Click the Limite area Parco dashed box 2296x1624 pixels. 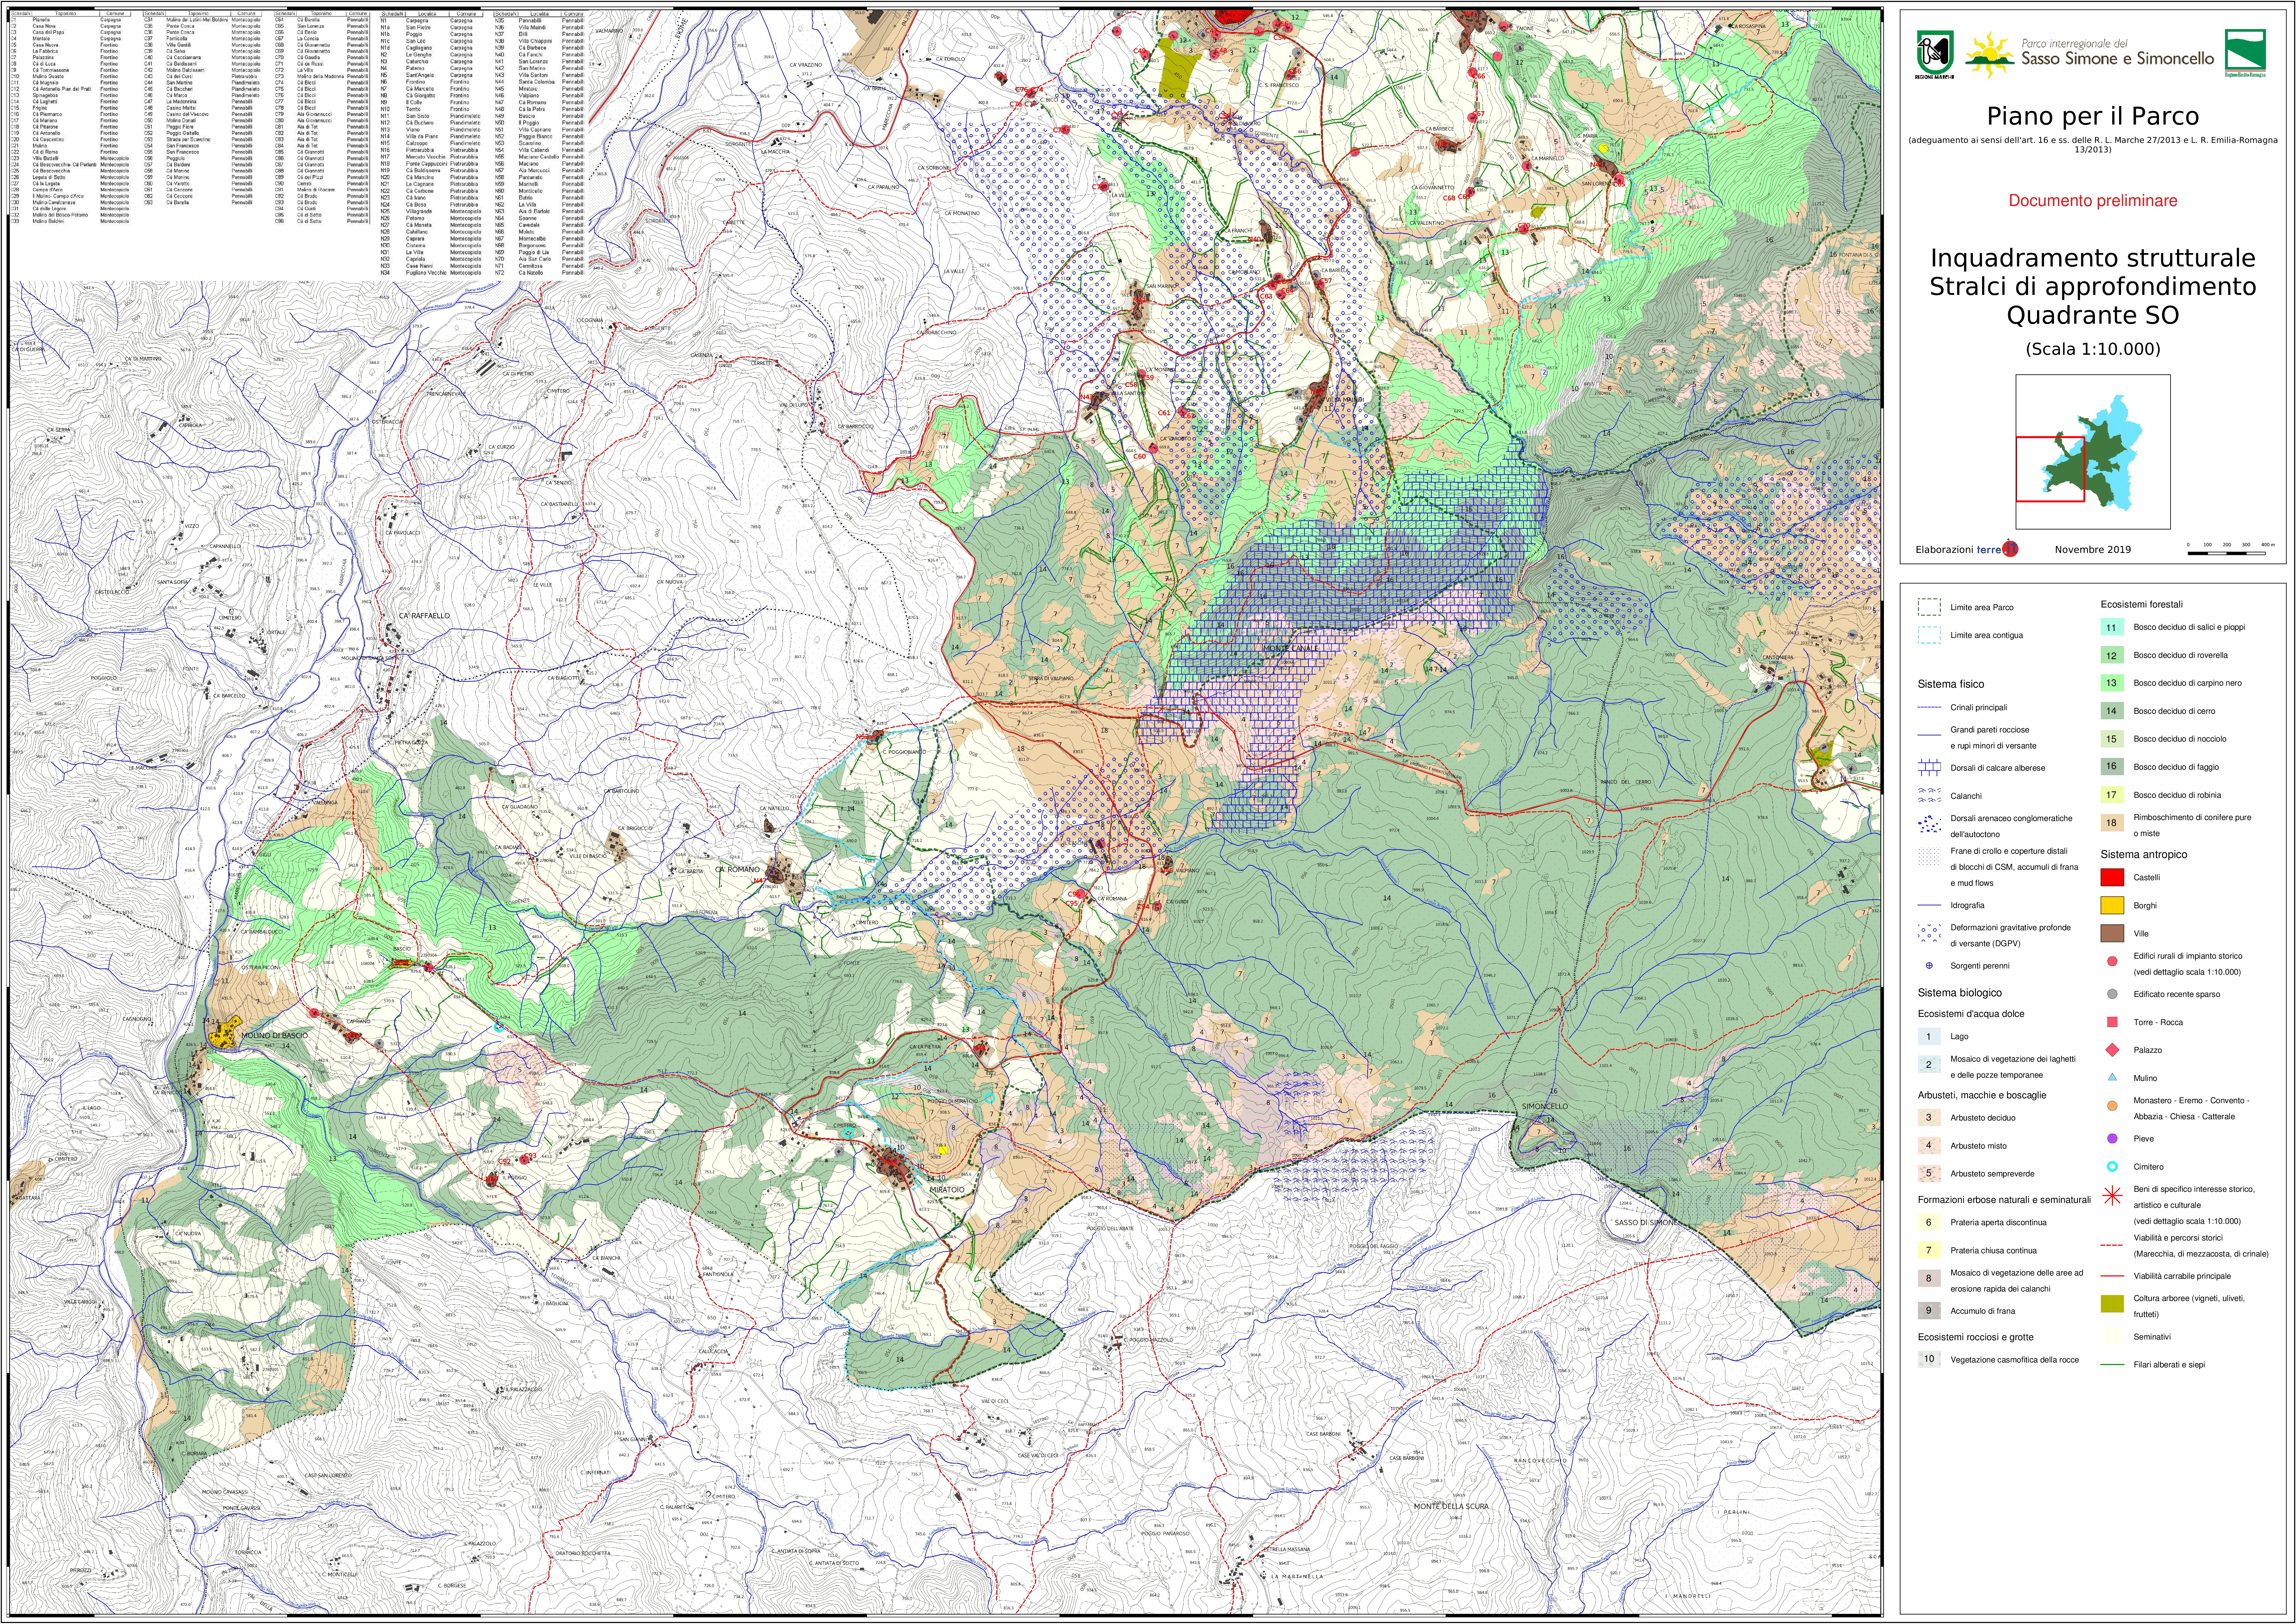tap(1929, 607)
